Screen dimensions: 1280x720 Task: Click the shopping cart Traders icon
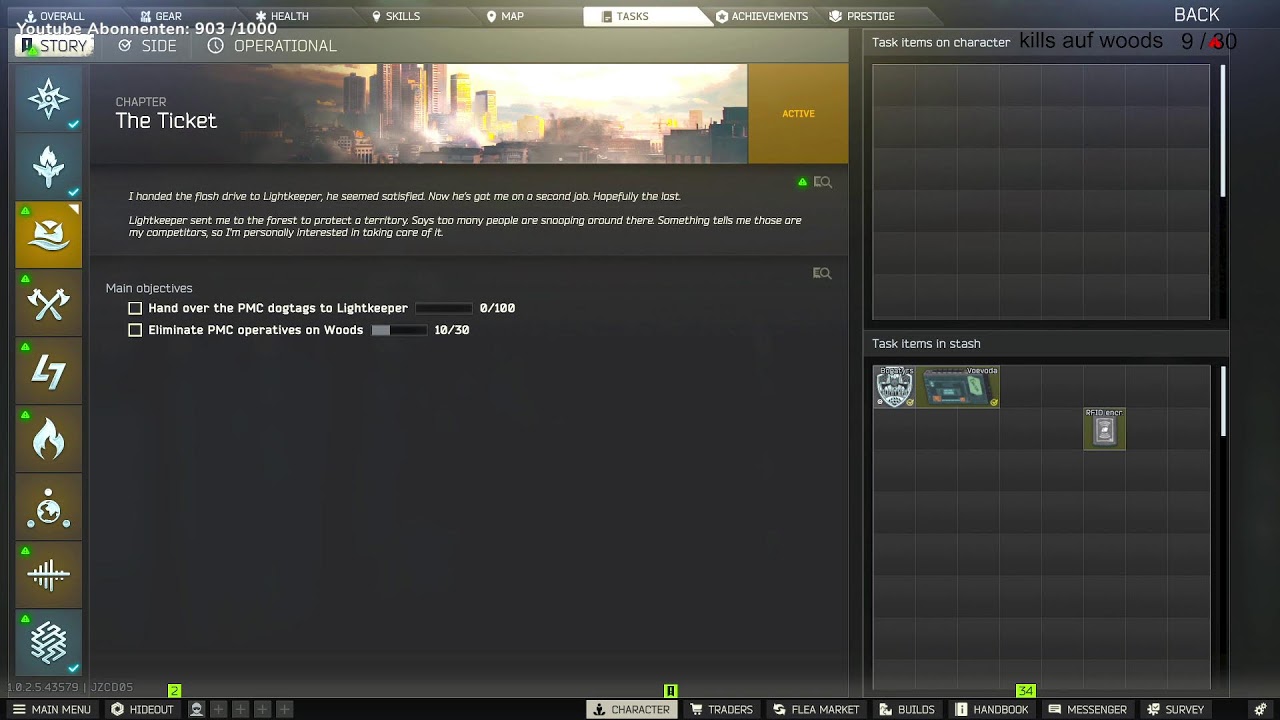696,709
